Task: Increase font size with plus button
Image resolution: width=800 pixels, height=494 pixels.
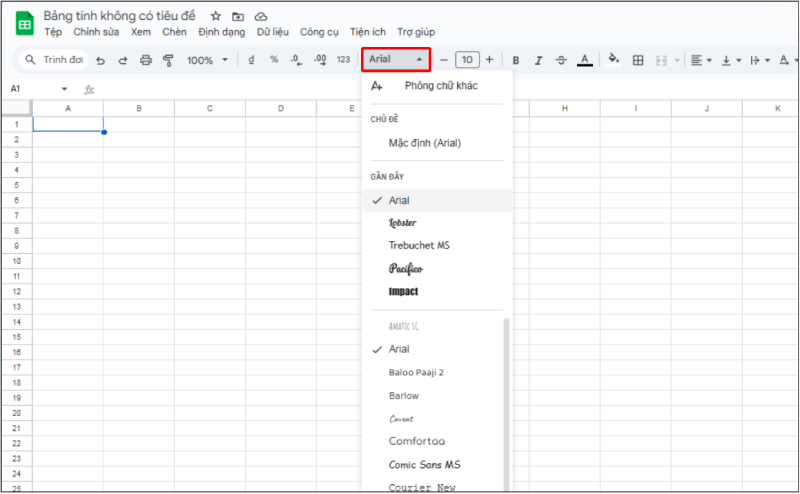Action: [x=489, y=60]
